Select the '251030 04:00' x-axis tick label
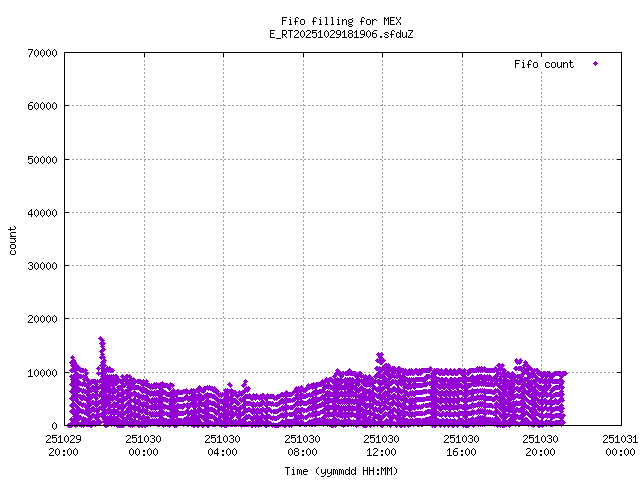The height and width of the screenshot is (480, 640). [223, 444]
